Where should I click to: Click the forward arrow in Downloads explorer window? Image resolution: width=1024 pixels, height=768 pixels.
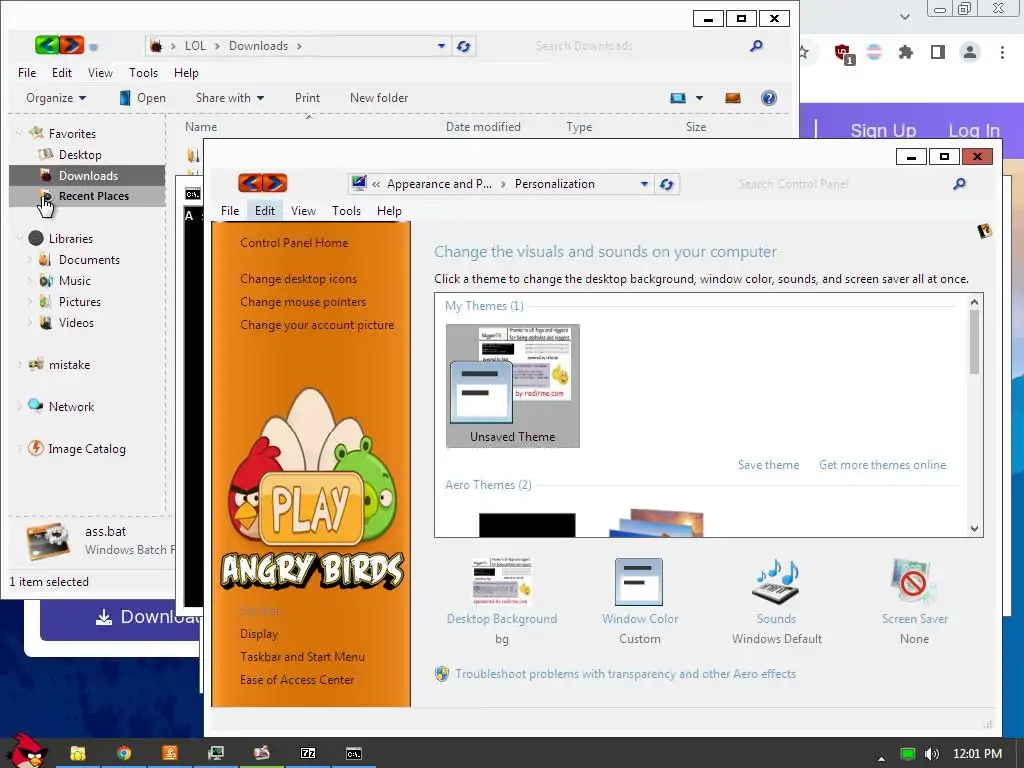click(x=72, y=45)
